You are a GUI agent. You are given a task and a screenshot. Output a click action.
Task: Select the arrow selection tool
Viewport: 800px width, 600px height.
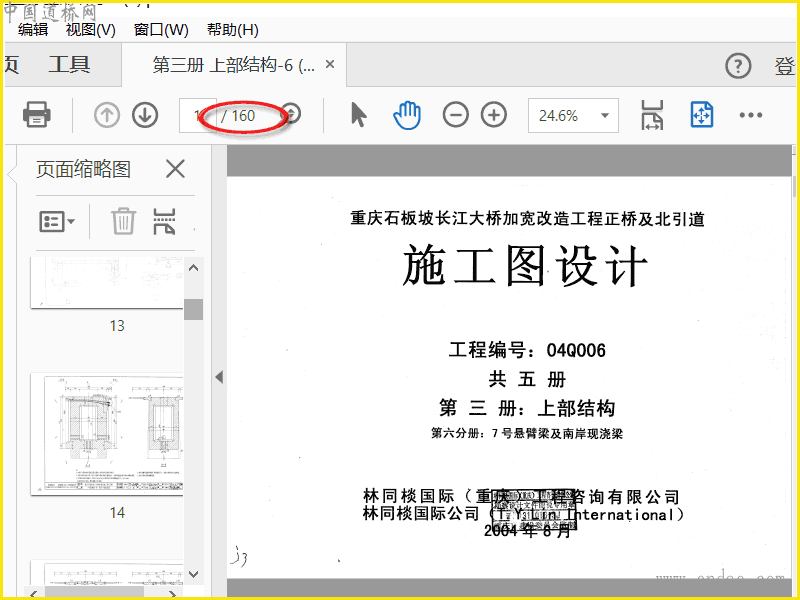(359, 115)
